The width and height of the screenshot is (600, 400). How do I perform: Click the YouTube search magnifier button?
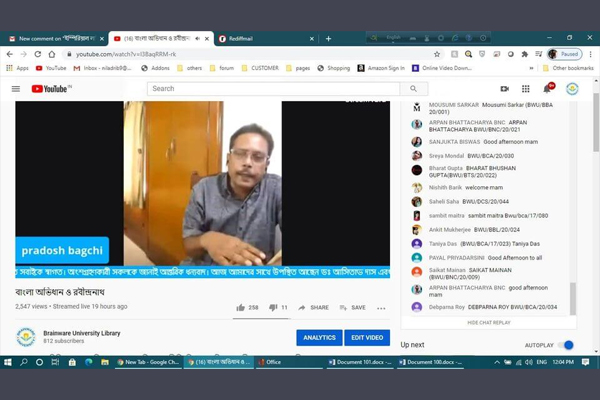[x=414, y=89]
